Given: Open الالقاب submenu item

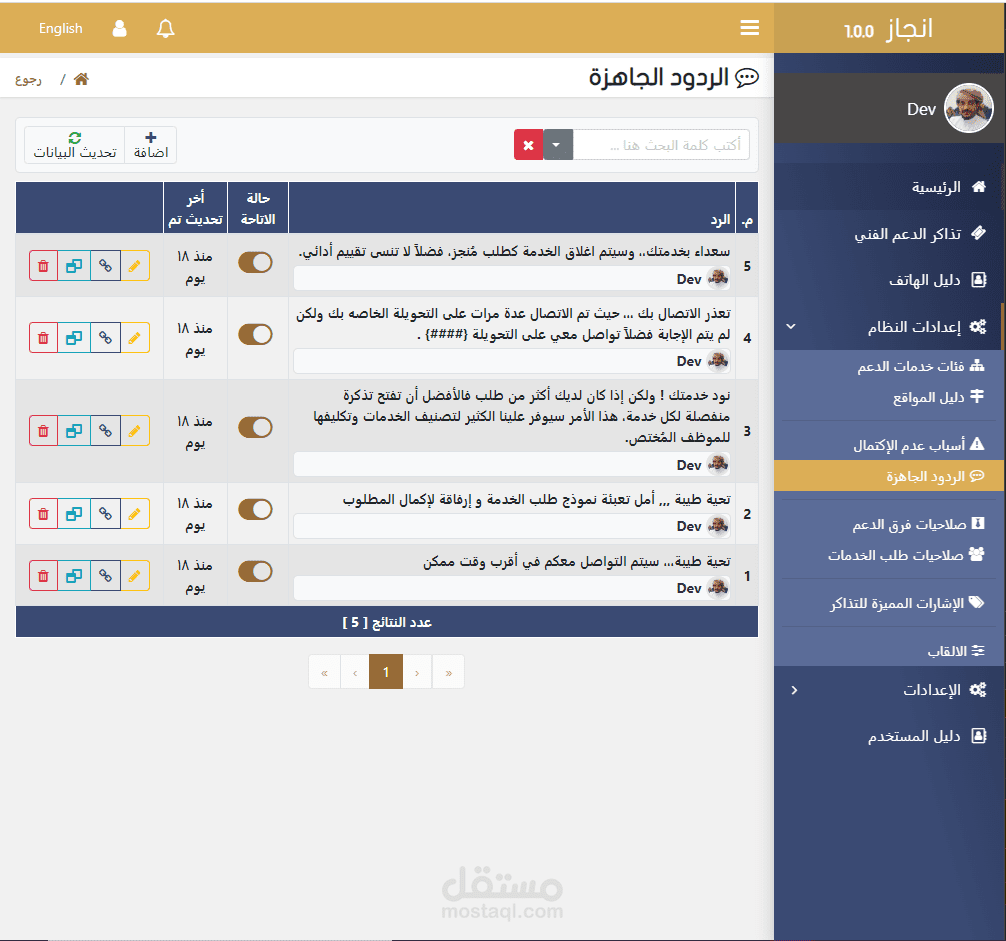Looking at the screenshot, I should pos(889,651).
